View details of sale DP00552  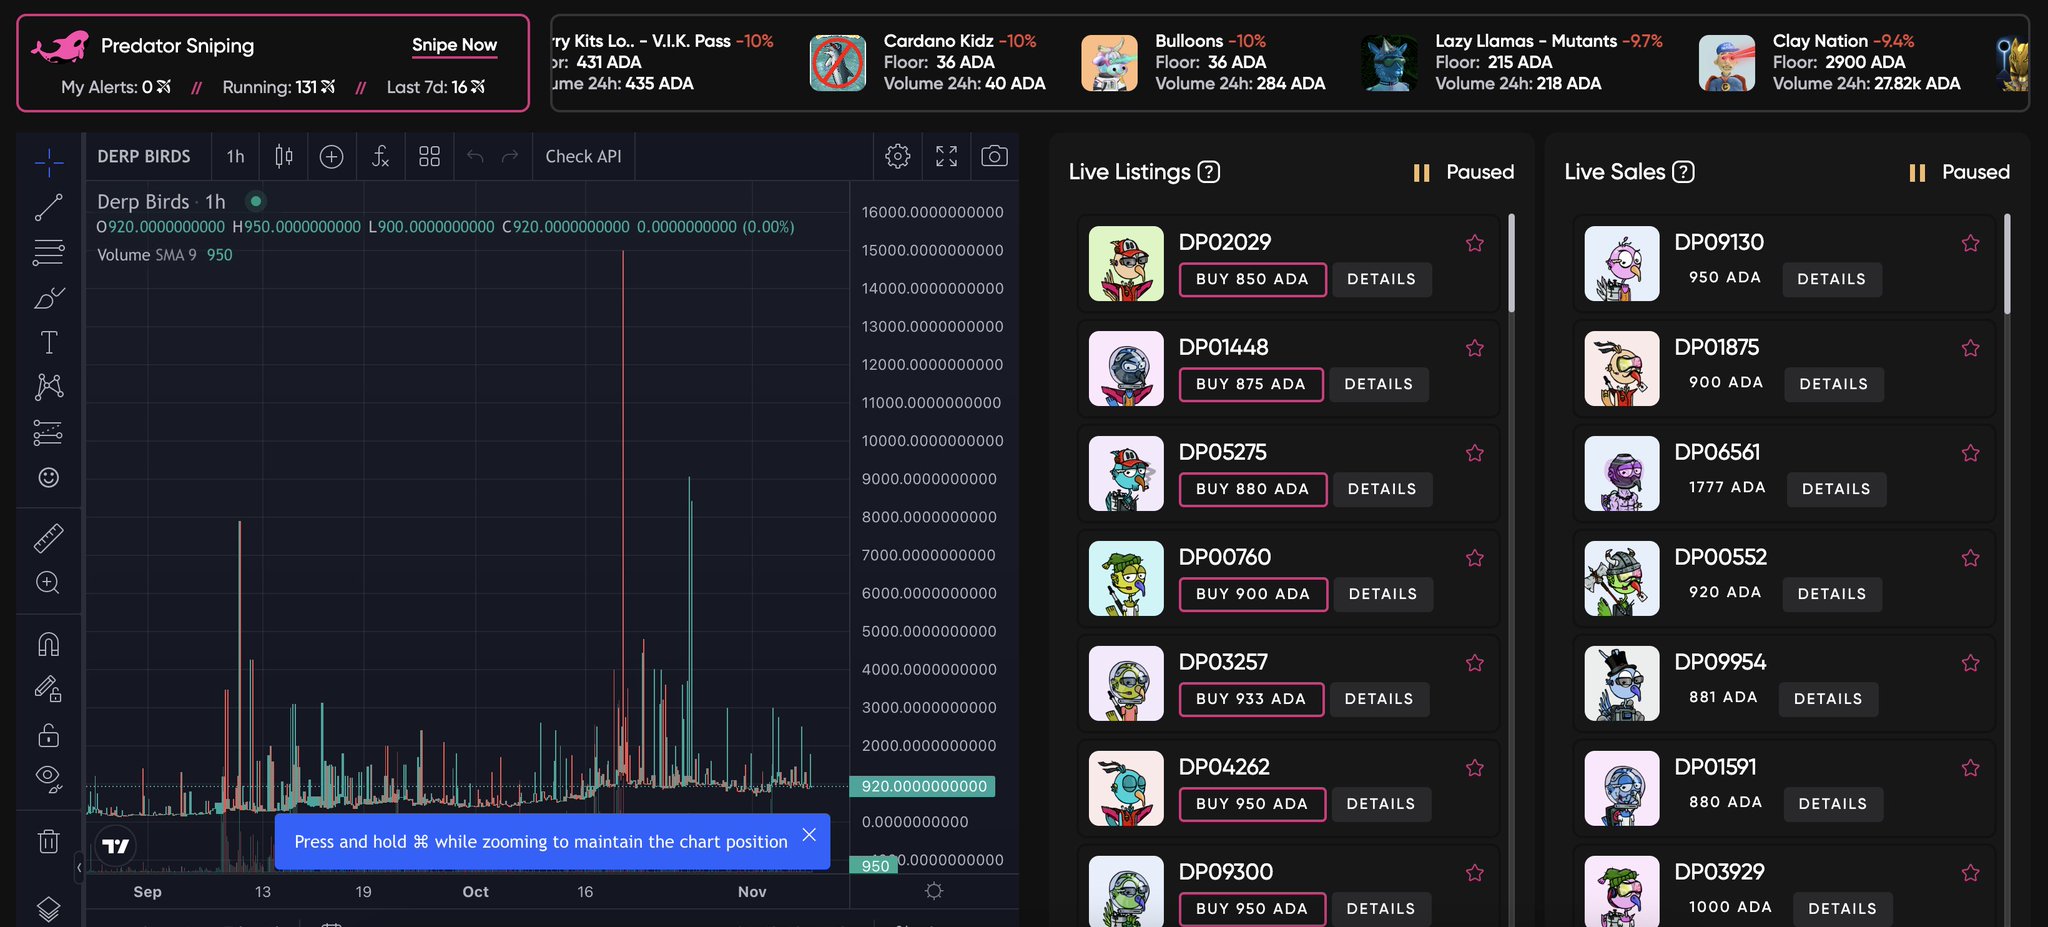(x=1832, y=594)
